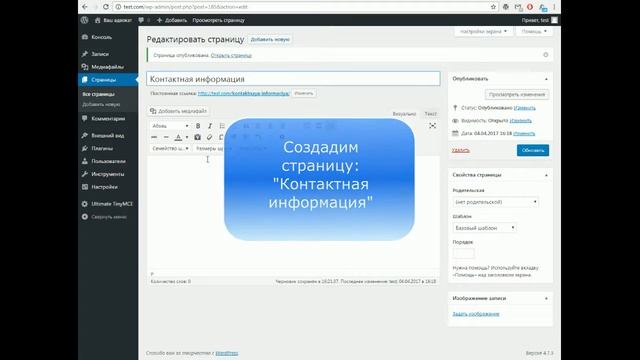Click the calendar icon next to "Дата"
Image resolution: width=640 pixels, height=360 pixels.
click(456, 133)
